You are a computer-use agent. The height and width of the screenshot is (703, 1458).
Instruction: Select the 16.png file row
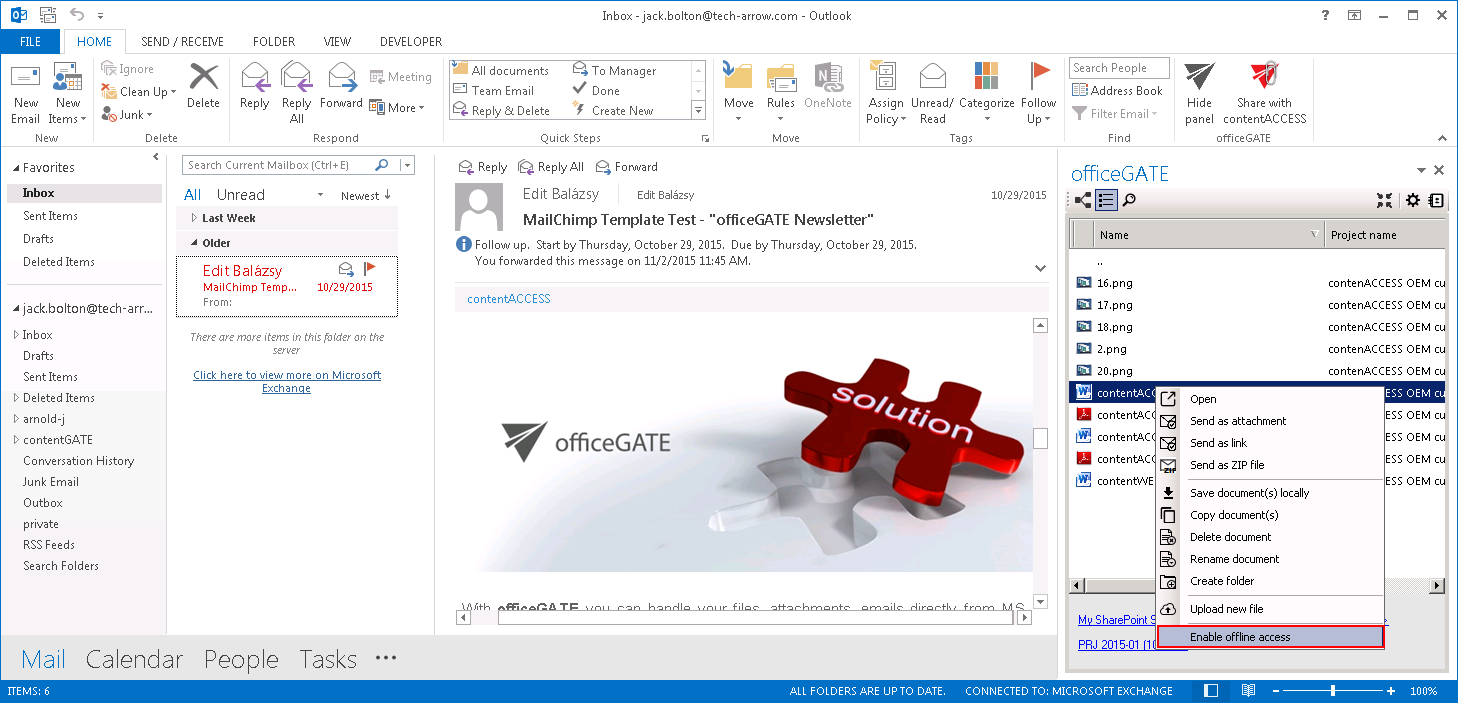pyautogui.click(x=1258, y=283)
